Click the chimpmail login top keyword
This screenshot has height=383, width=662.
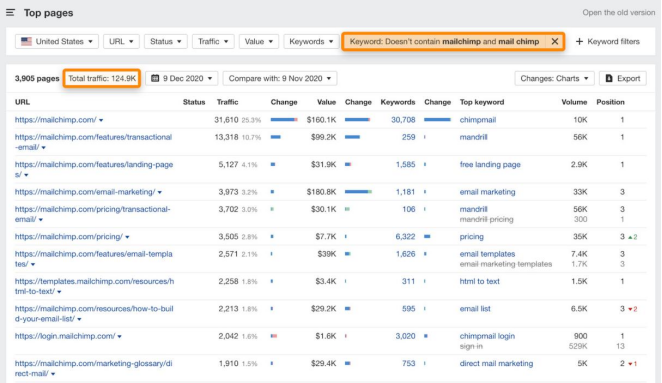pos(487,336)
